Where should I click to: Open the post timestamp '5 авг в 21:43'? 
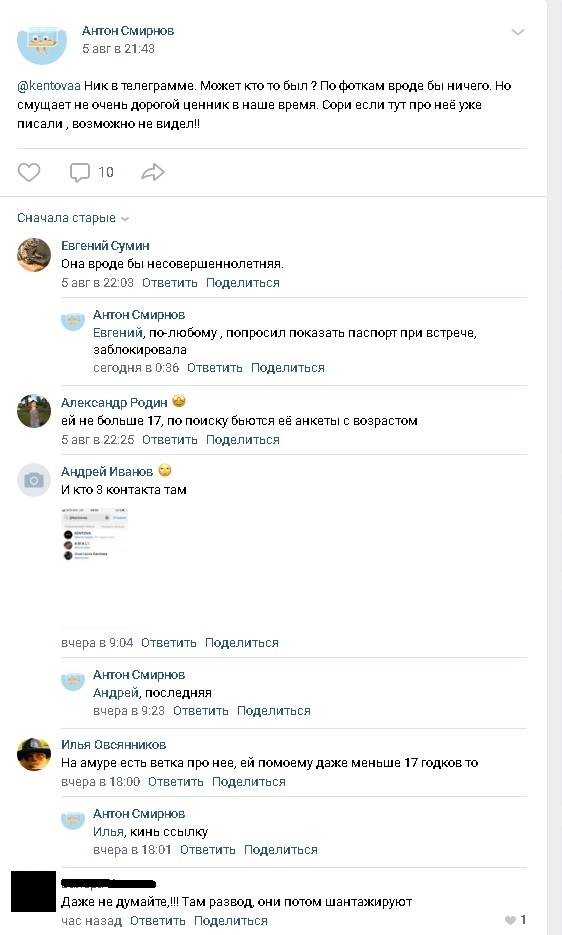pos(118,49)
